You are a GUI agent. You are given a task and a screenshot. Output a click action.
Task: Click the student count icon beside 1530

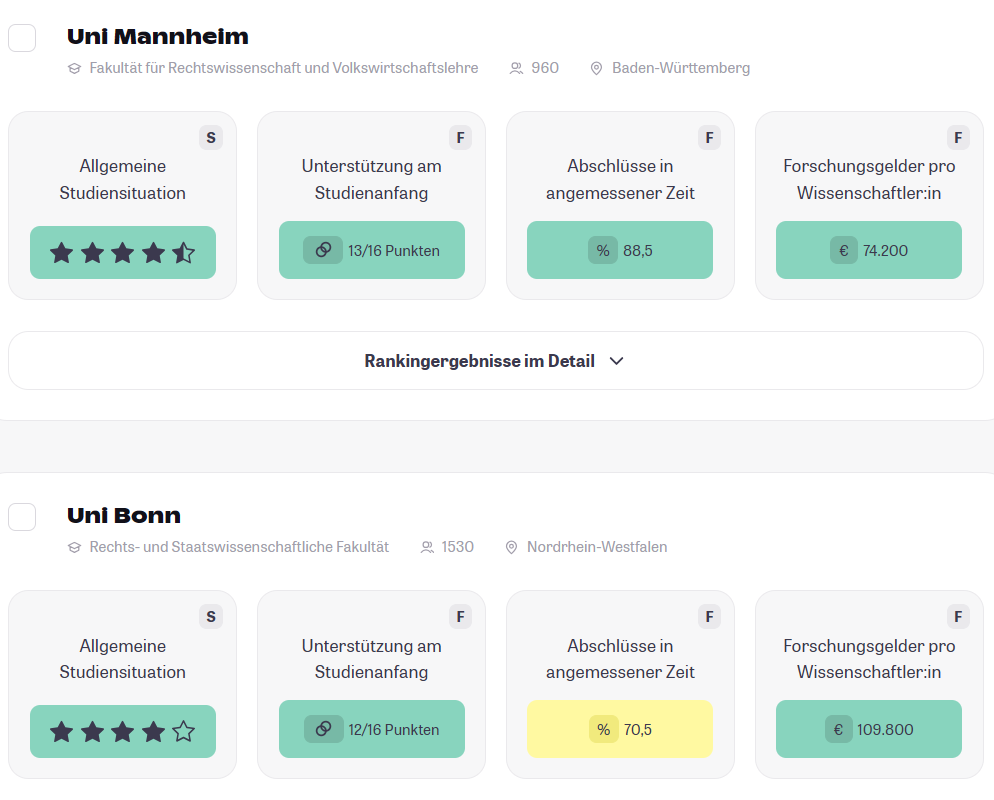pyautogui.click(x=427, y=548)
